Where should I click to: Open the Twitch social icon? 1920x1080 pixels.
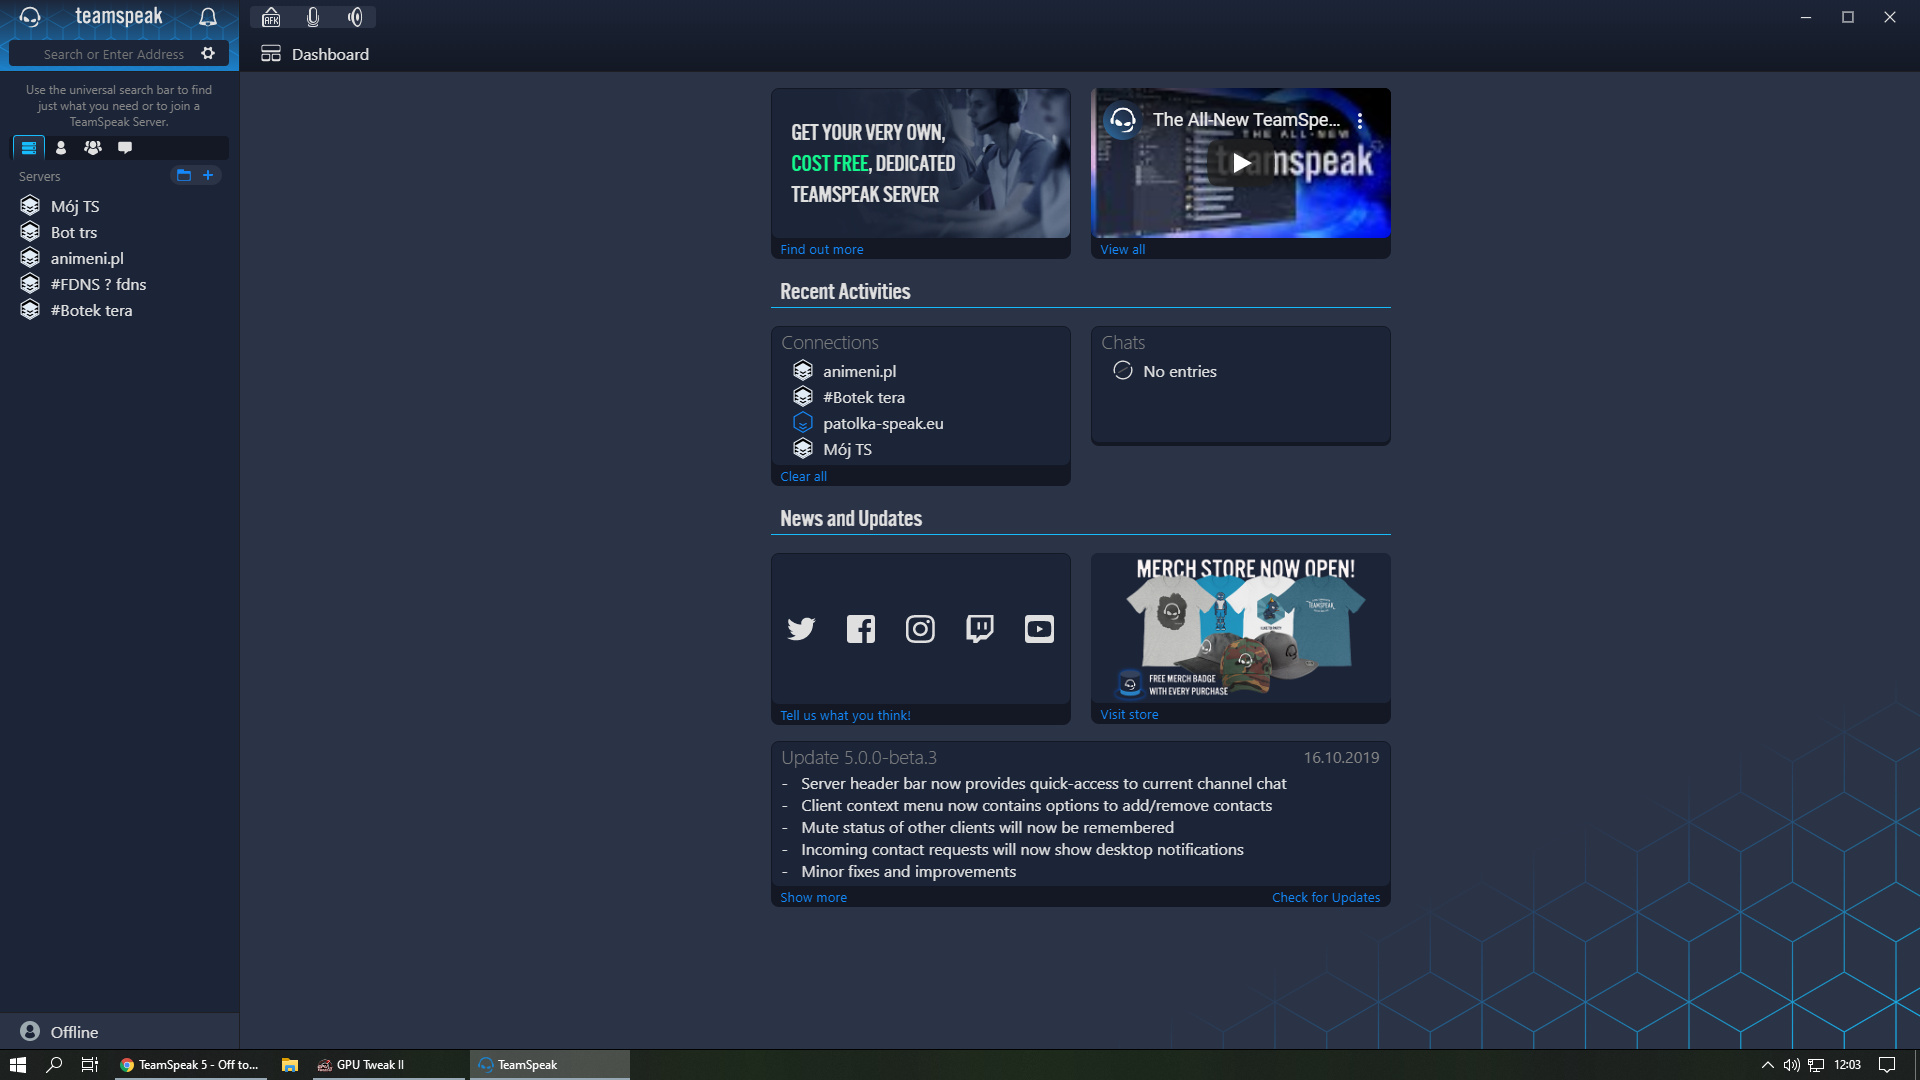click(x=980, y=629)
